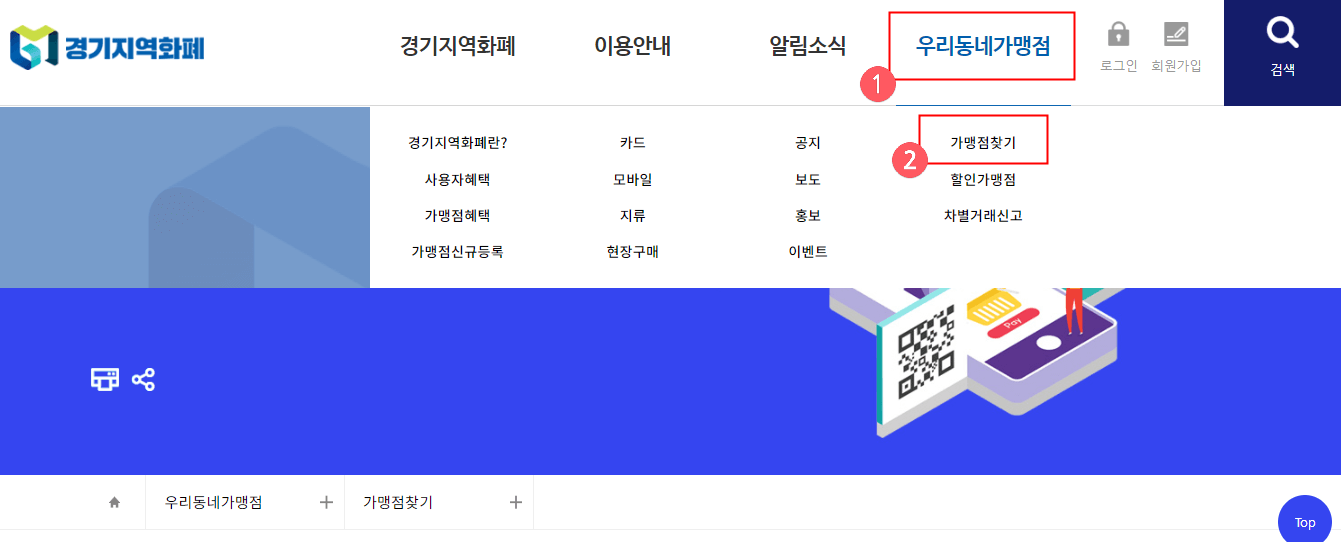Jump back up with the Top button
Image resolution: width=1341 pixels, height=542 pixels.
click(x=1305, y=521)
